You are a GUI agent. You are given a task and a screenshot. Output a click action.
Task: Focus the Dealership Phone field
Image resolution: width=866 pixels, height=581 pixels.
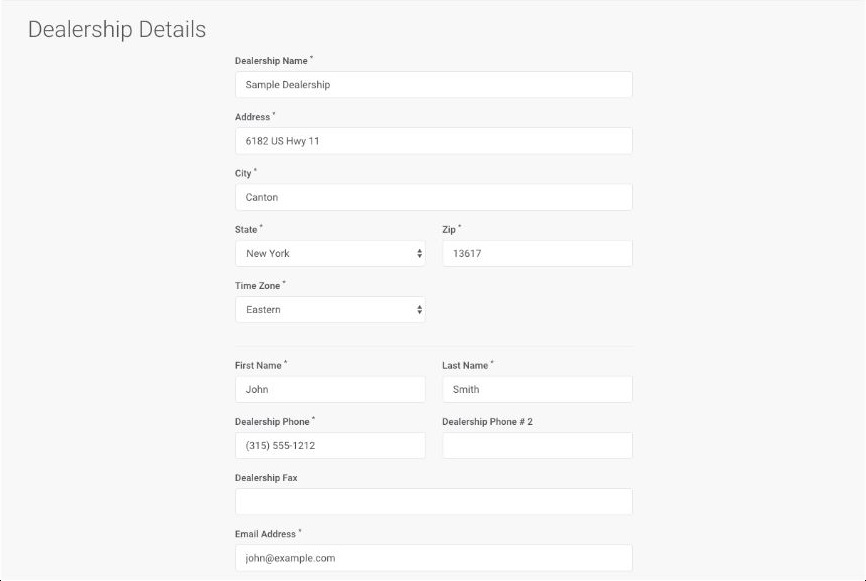(x=330, y=446)
